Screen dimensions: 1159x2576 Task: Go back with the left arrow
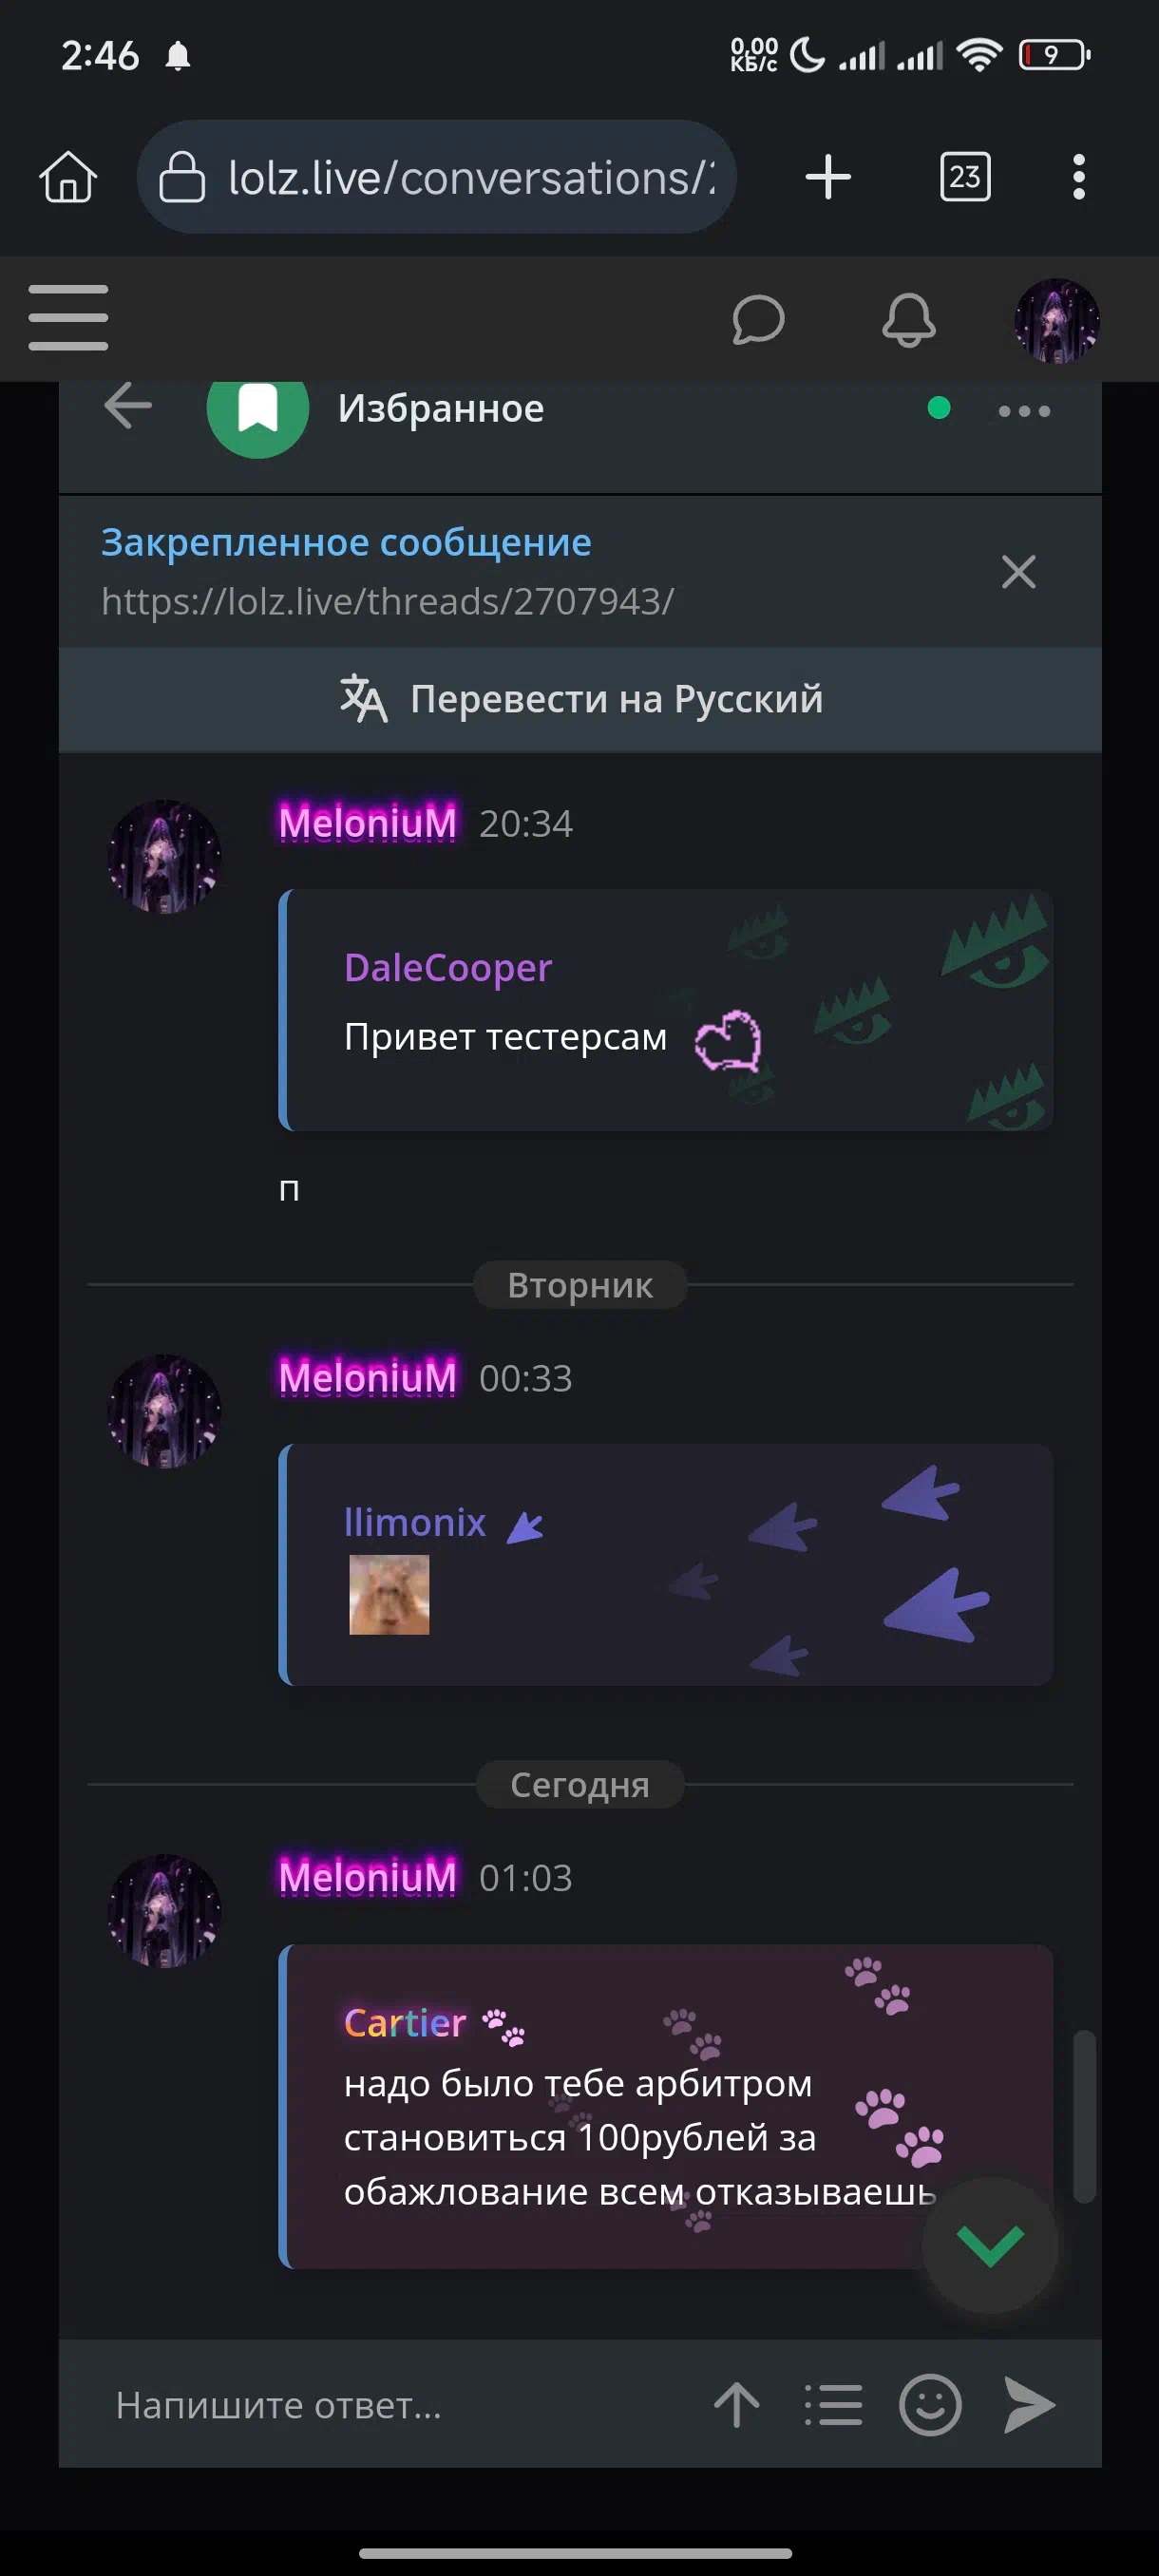coord(128,406)
